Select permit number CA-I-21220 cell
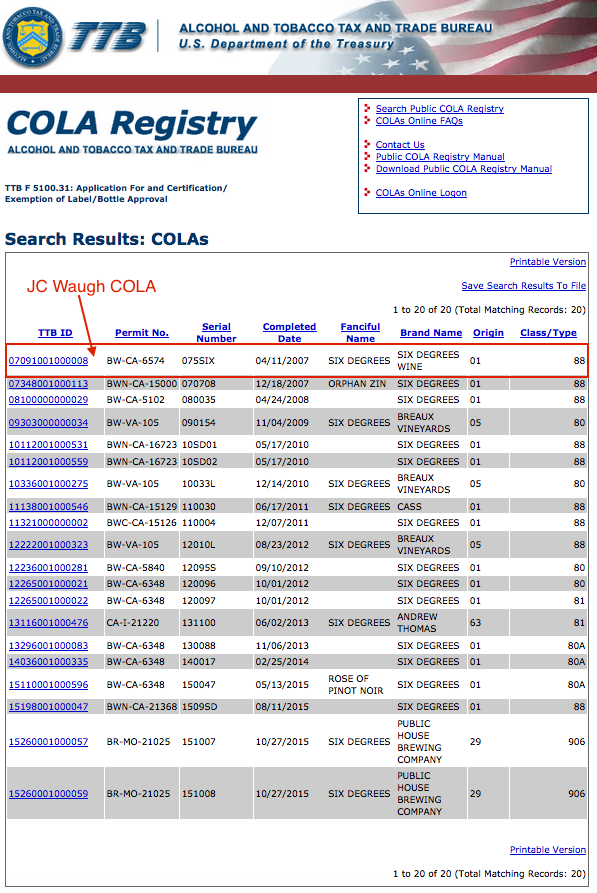Viewport: 597px width, 893px height. coord(133,622)
